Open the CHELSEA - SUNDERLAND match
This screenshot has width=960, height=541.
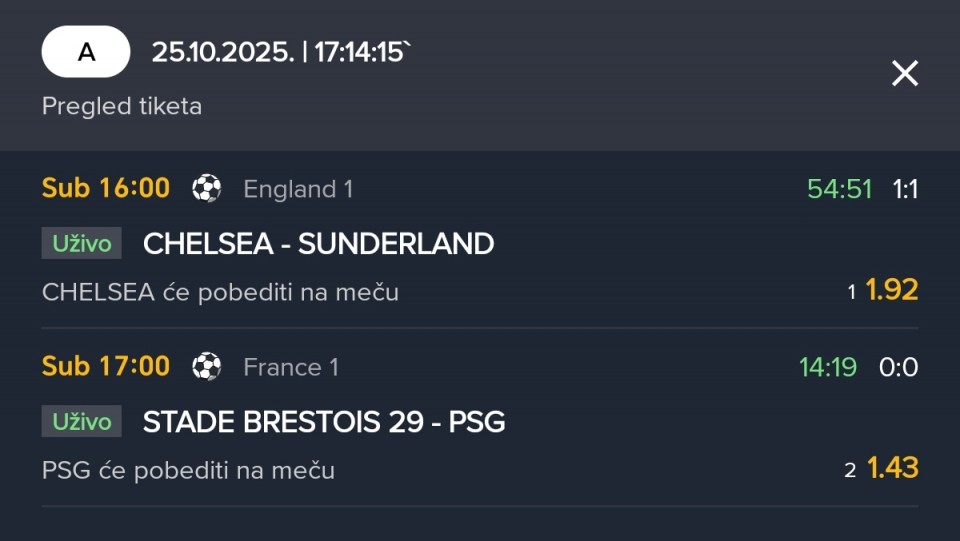318,243
